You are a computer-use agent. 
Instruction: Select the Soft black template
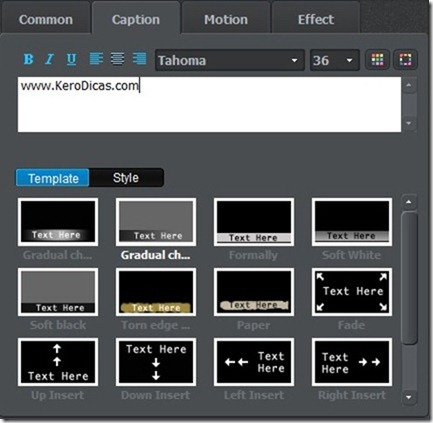pos(58,292)
